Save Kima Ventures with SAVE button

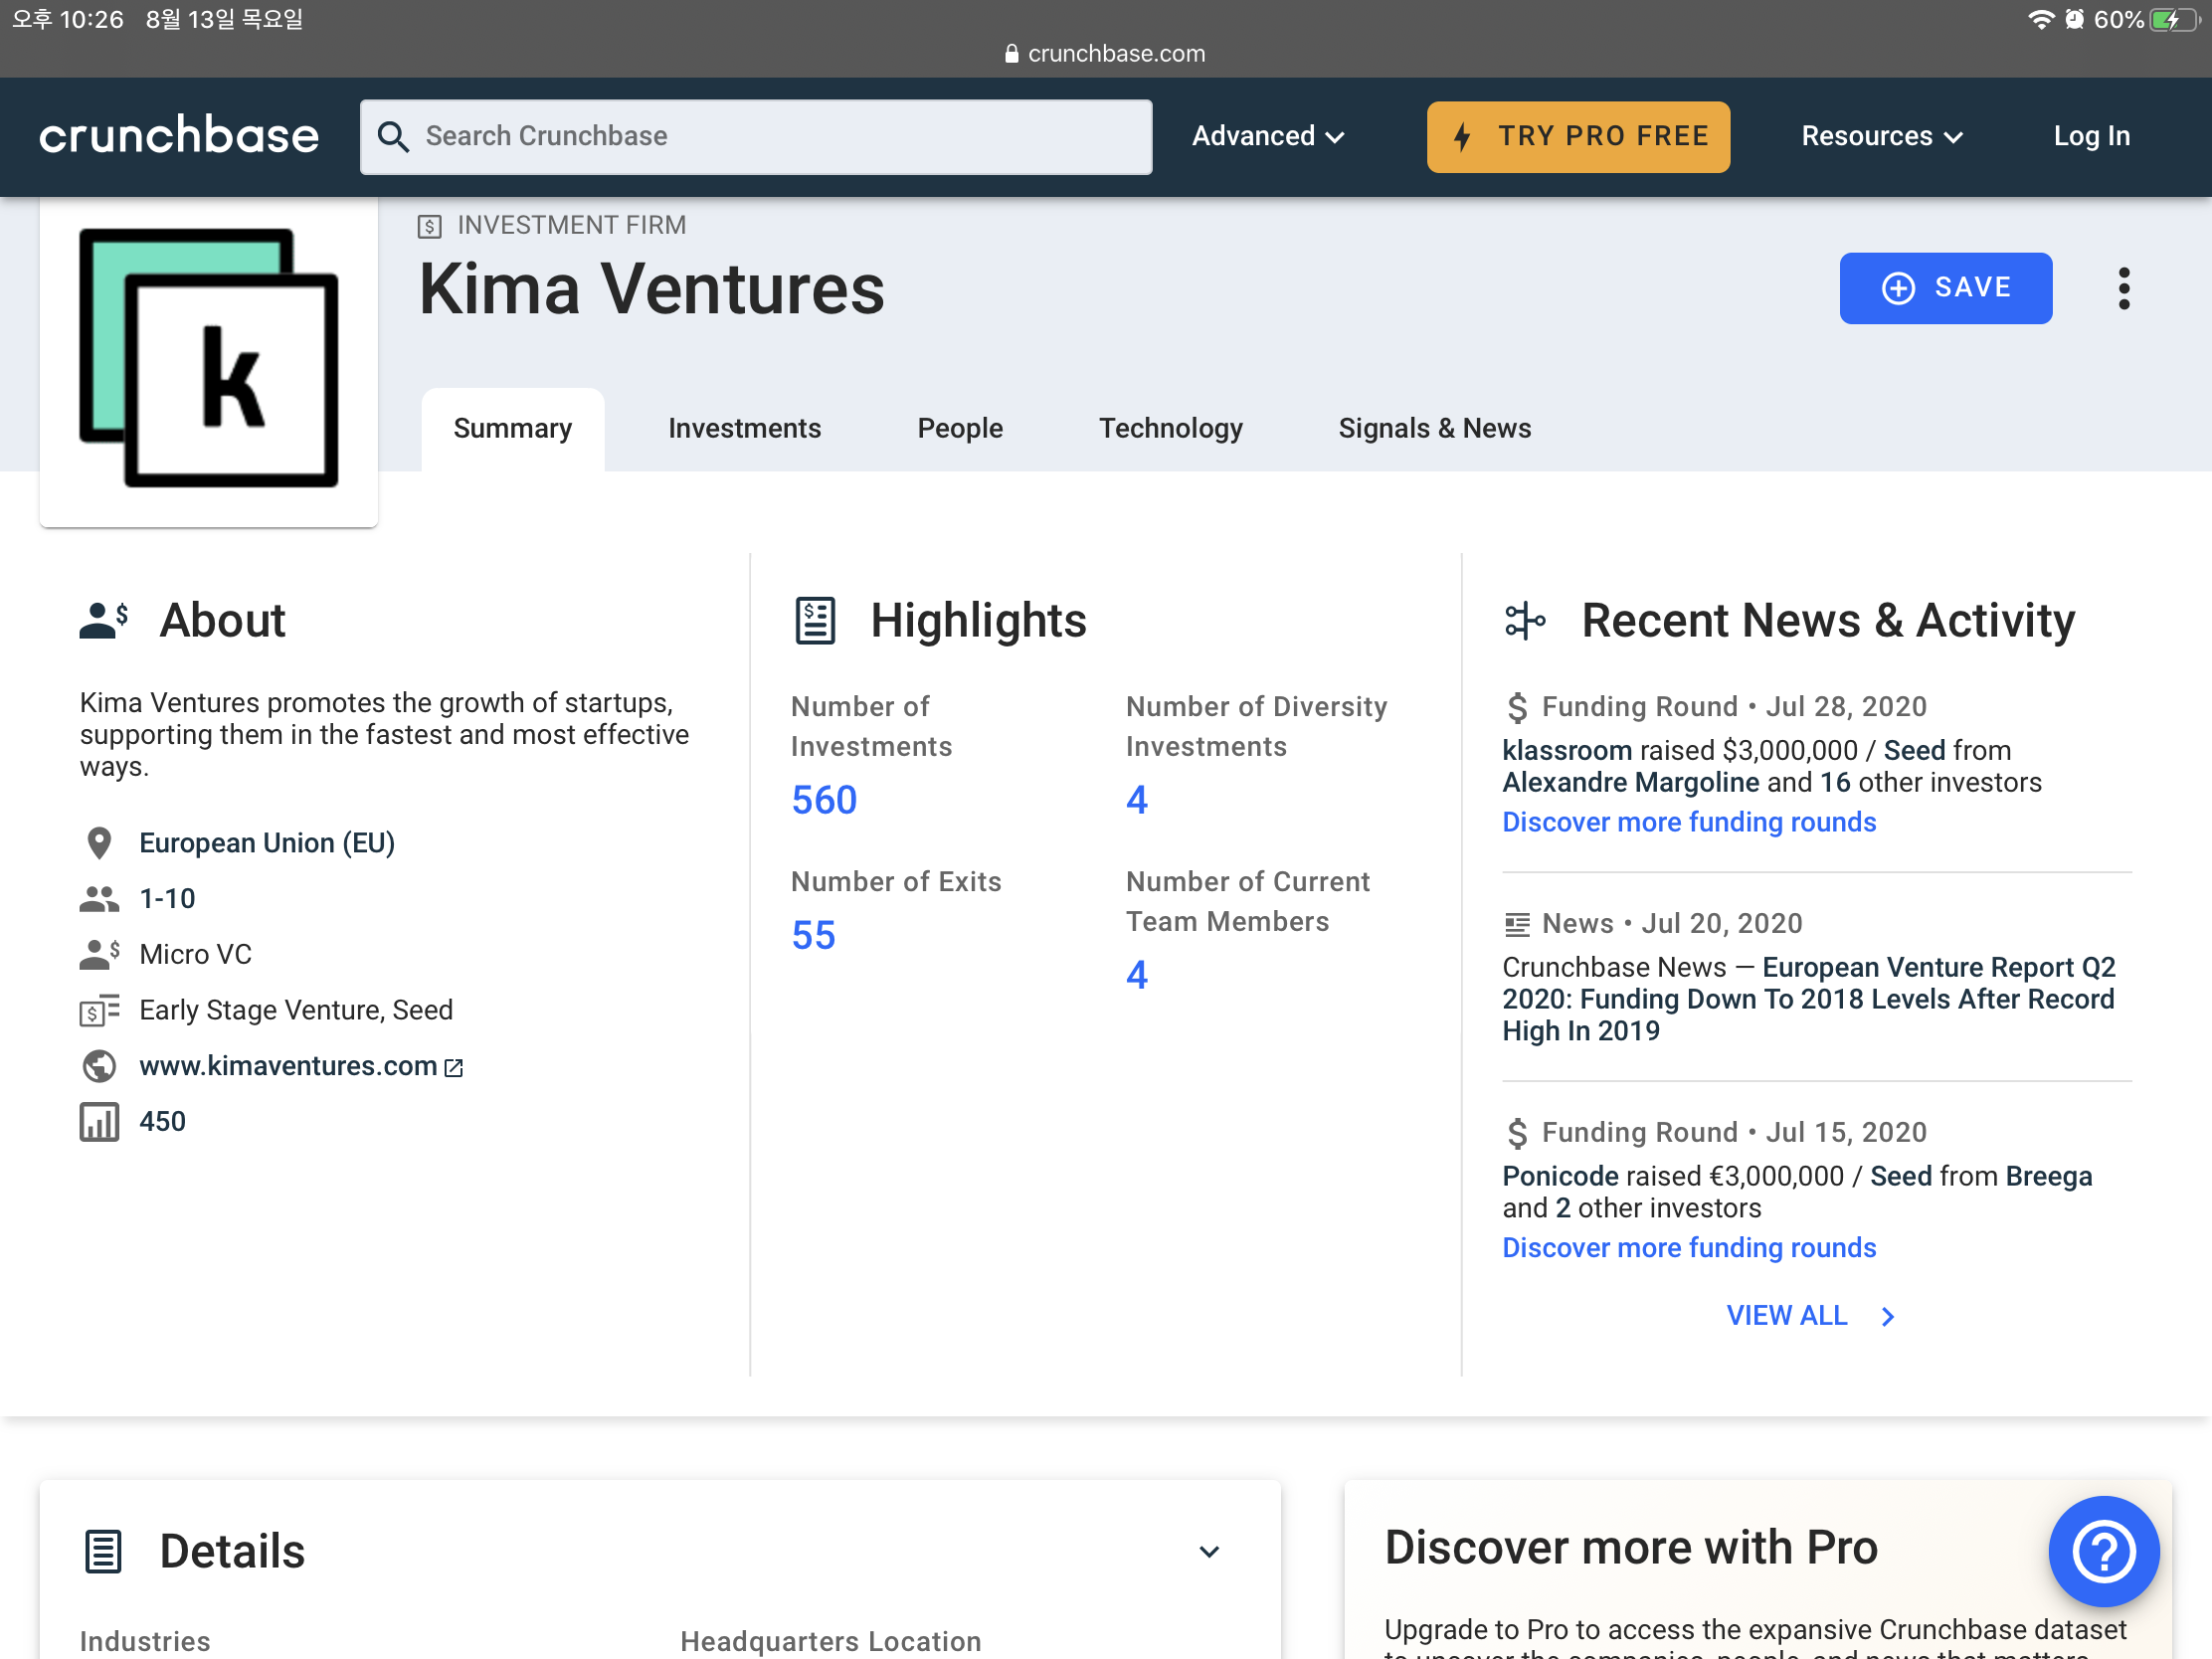coord(1946,288)
